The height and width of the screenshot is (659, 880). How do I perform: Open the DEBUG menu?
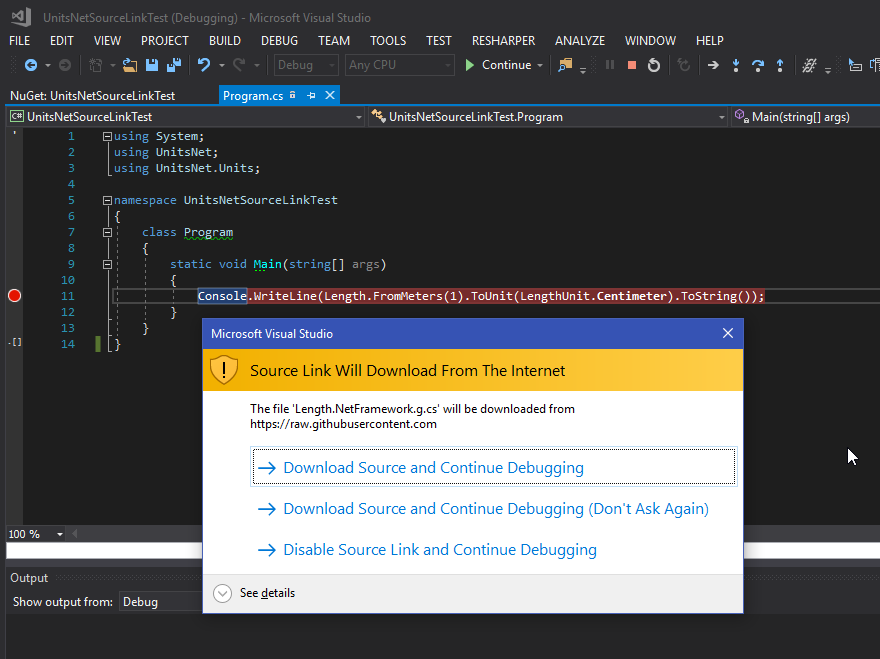pos(279,41)
